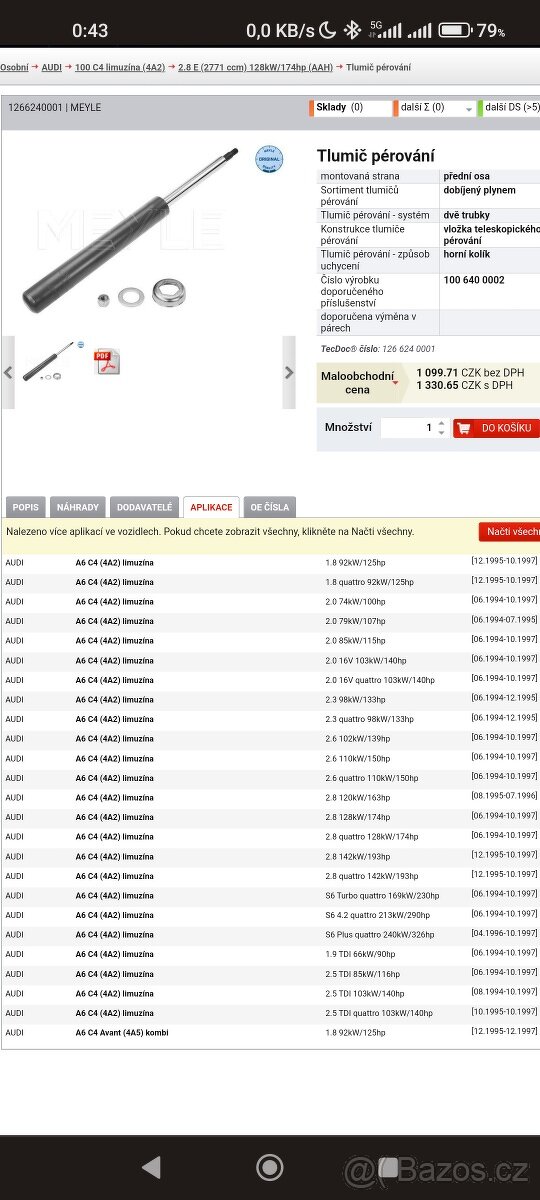Select the shock absorber thumbnail image
Screen dimensions: 540x1200
(47, 363)
